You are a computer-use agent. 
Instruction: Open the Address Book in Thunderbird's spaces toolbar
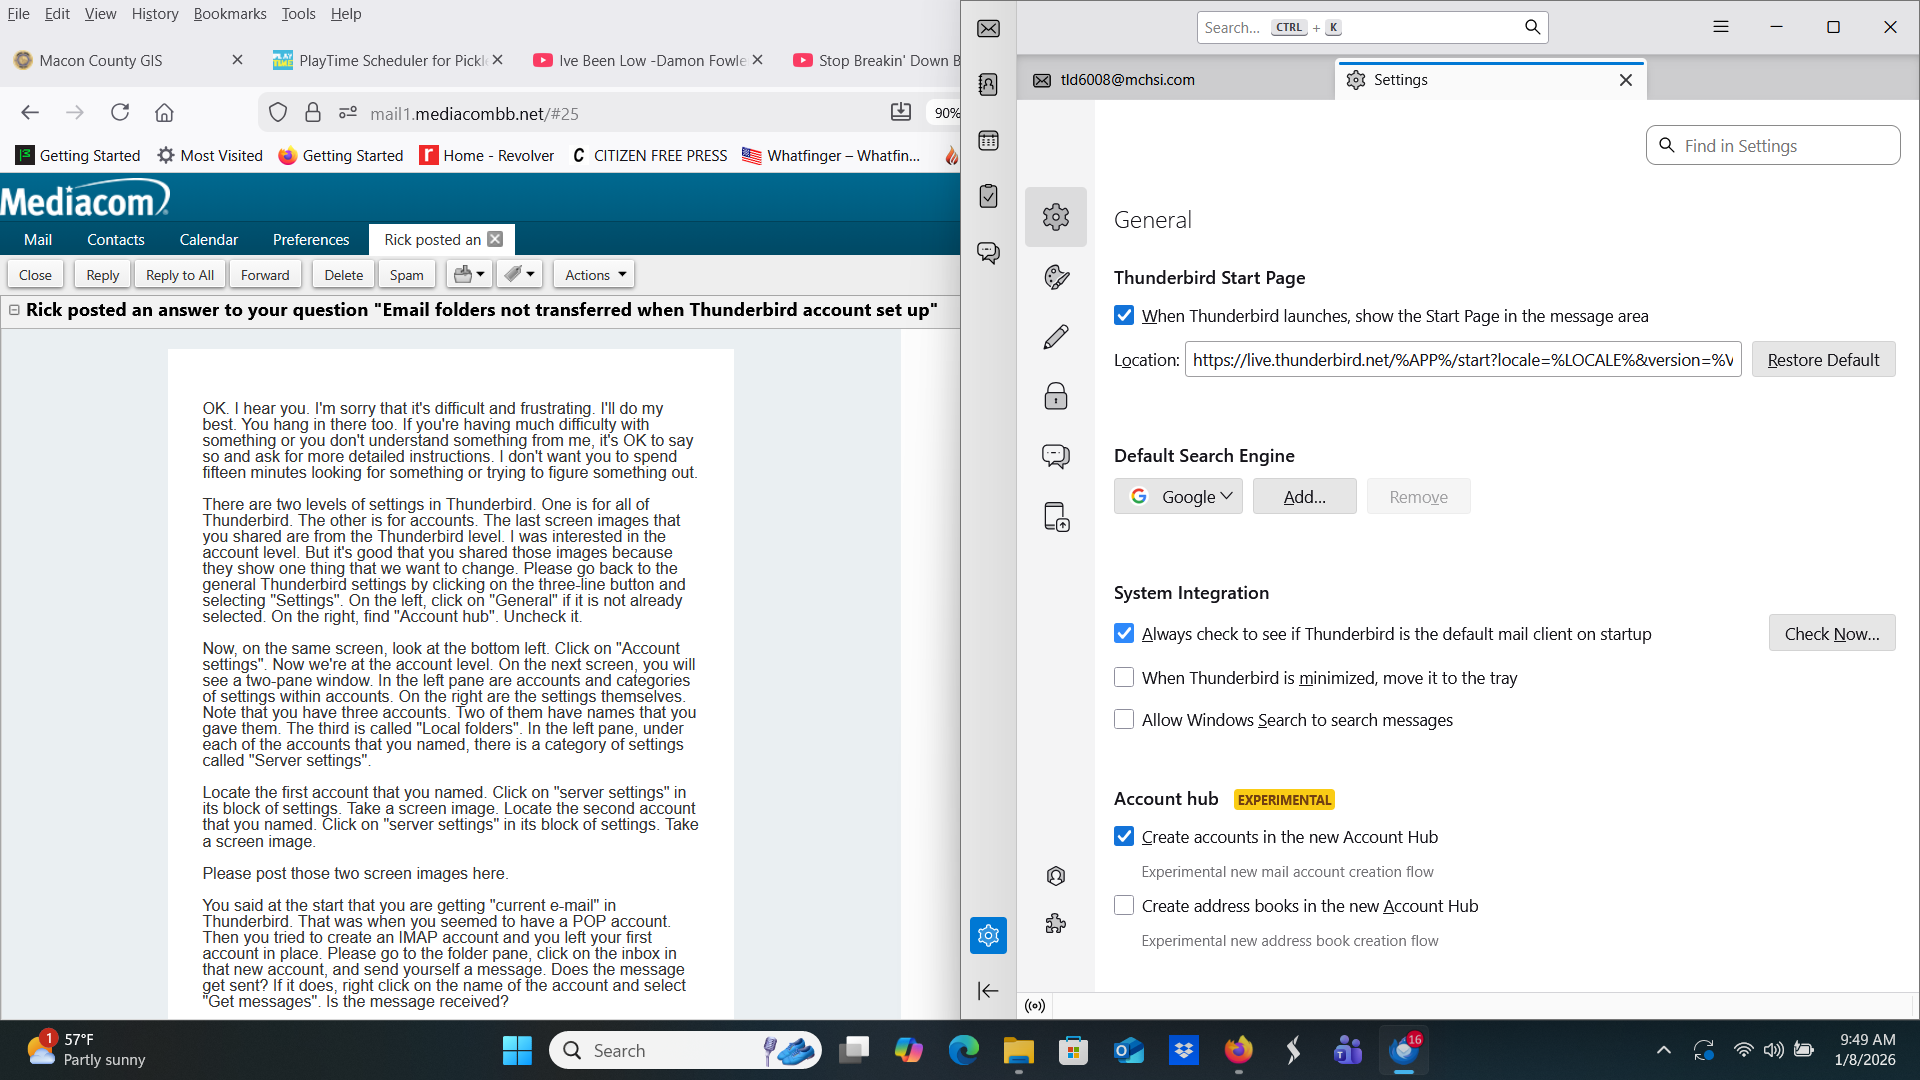(x=988, y=84)
